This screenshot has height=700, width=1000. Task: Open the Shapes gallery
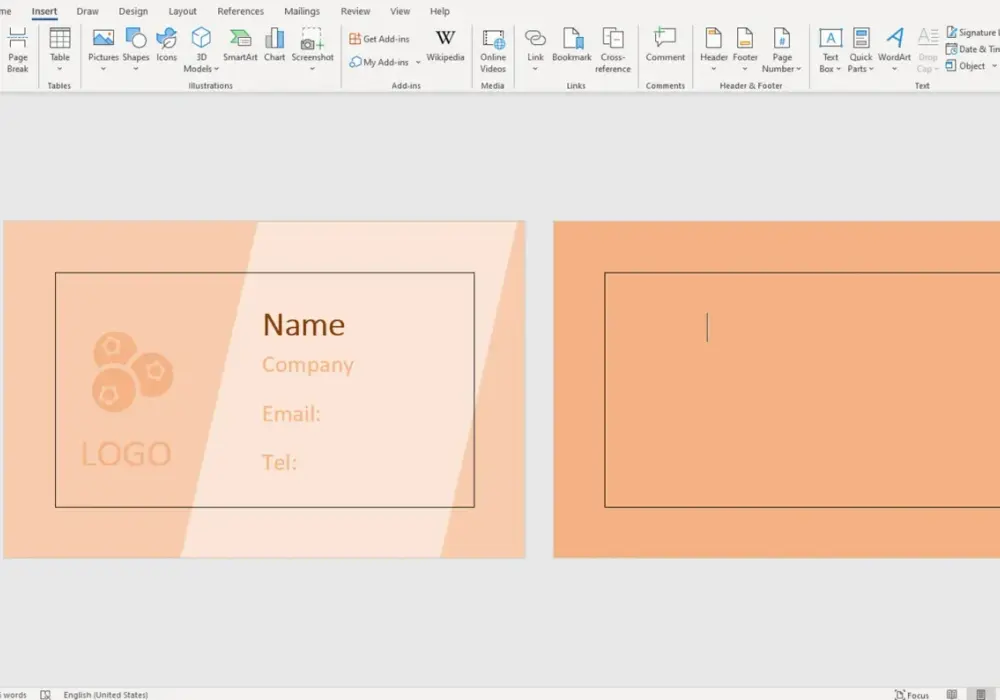136,50
